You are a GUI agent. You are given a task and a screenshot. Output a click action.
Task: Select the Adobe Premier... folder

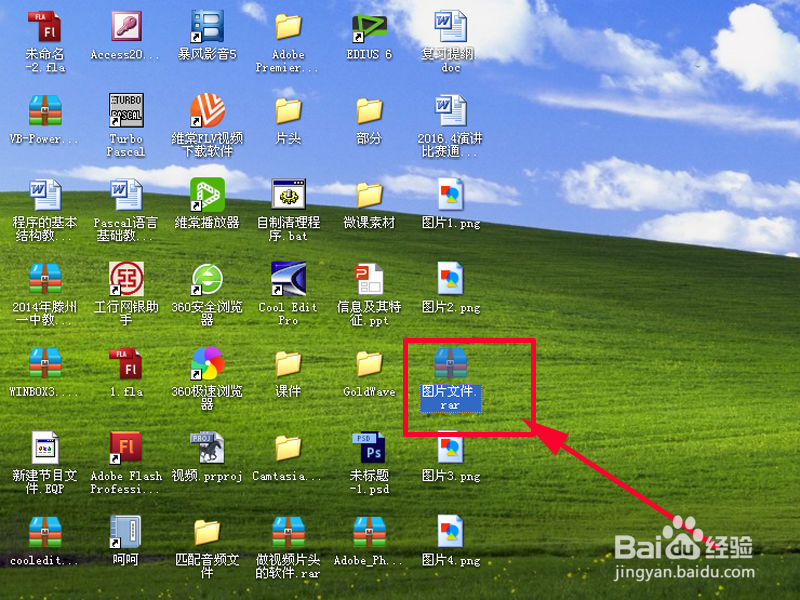pyautogui.click(x=288, y=27)
